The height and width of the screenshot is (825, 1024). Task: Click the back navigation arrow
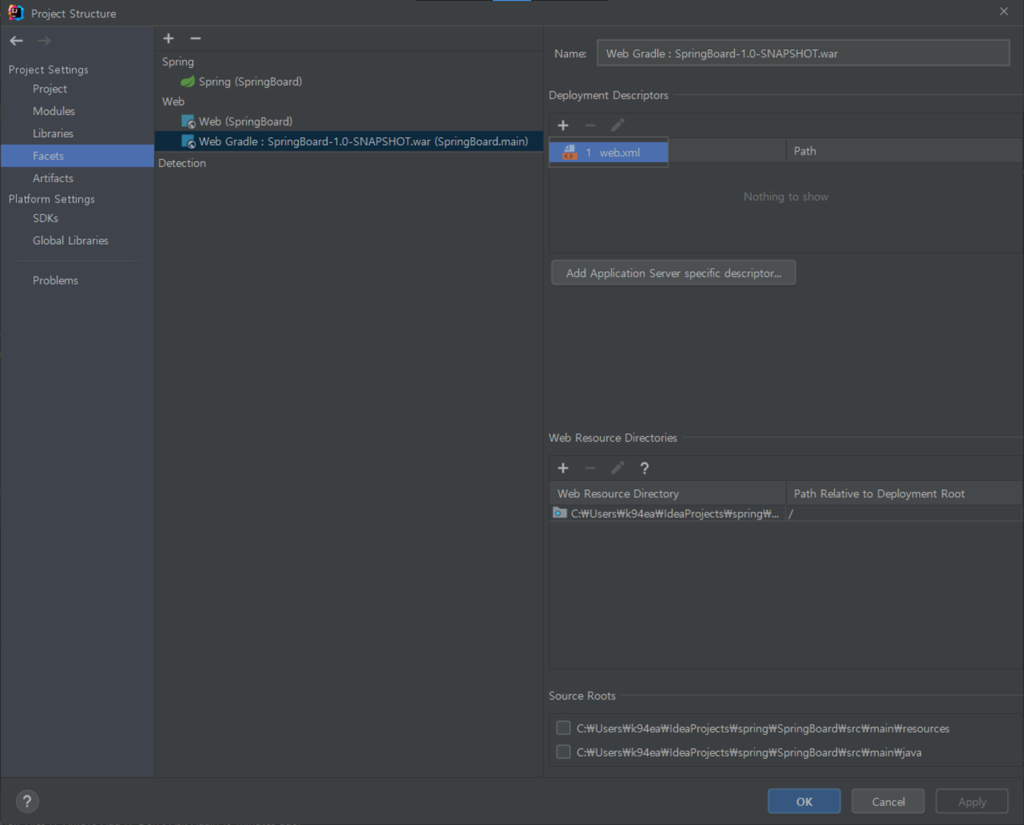(16, 41)
